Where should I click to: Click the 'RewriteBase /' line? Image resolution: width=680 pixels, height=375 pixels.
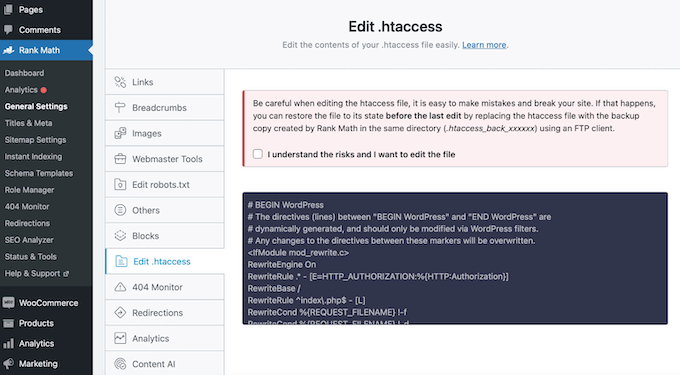[x=274, y=288]
